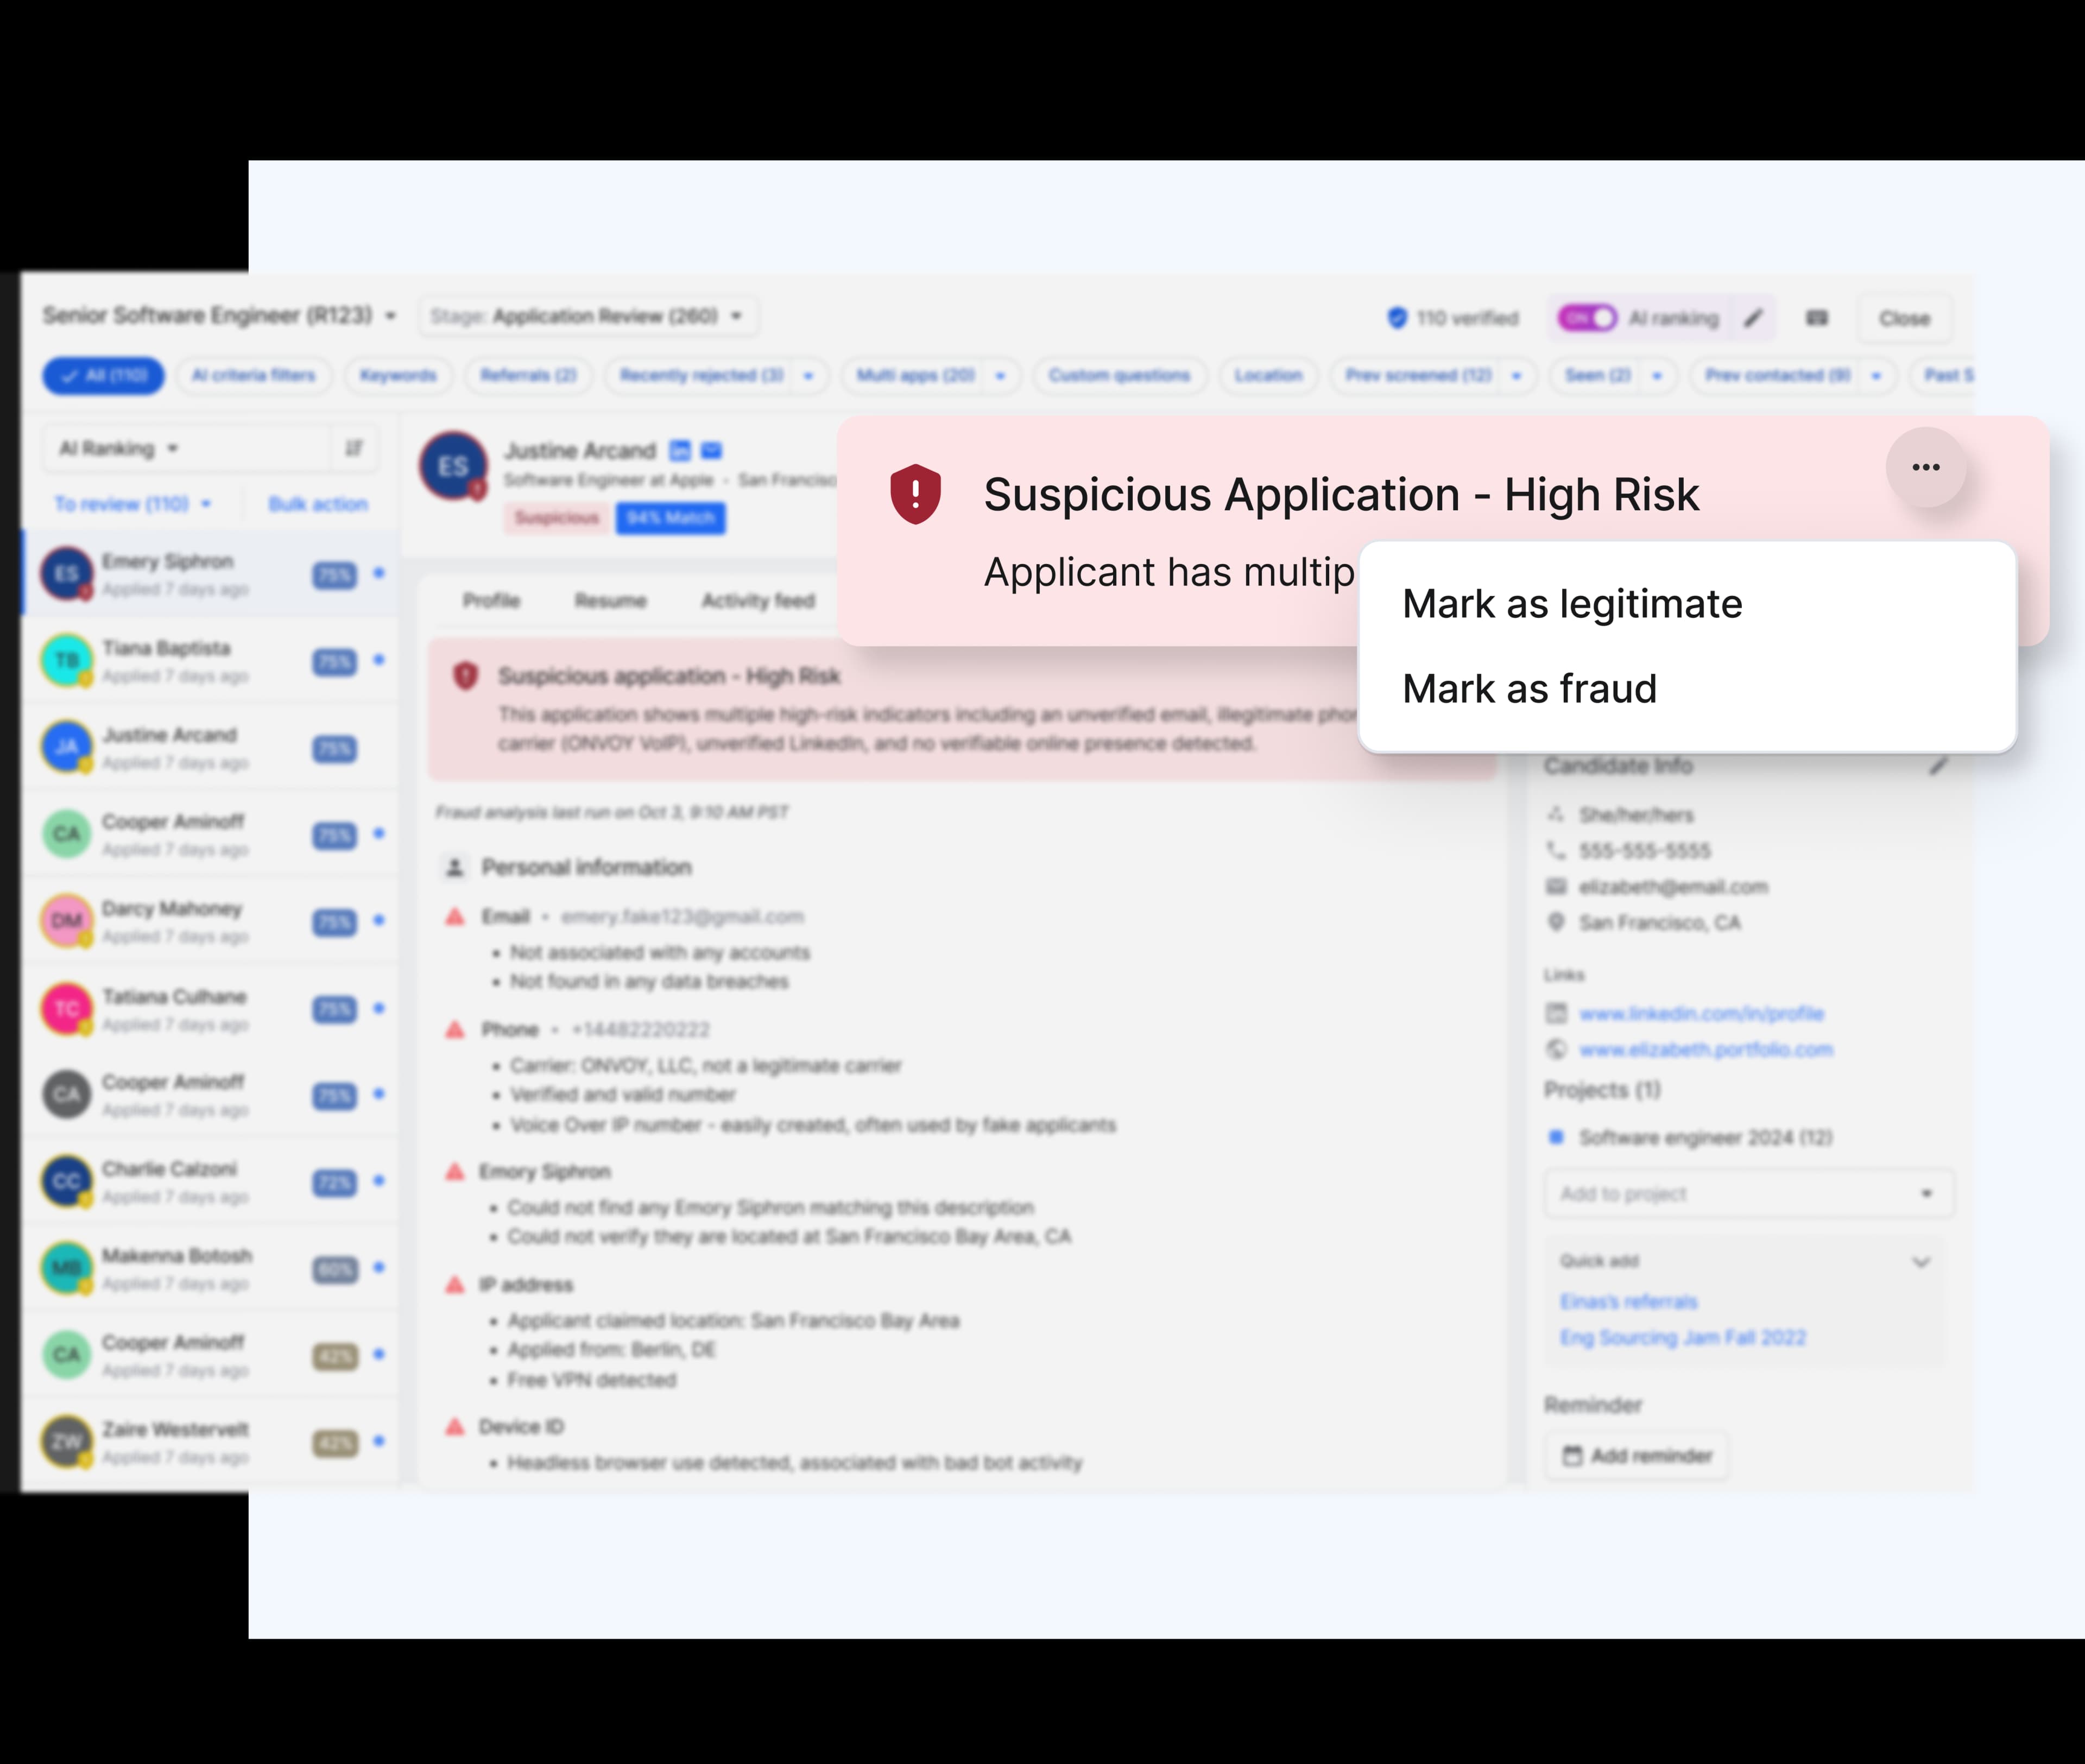
Task: Click the 110 verified shield icon
Action: (x=1397, y=316)
